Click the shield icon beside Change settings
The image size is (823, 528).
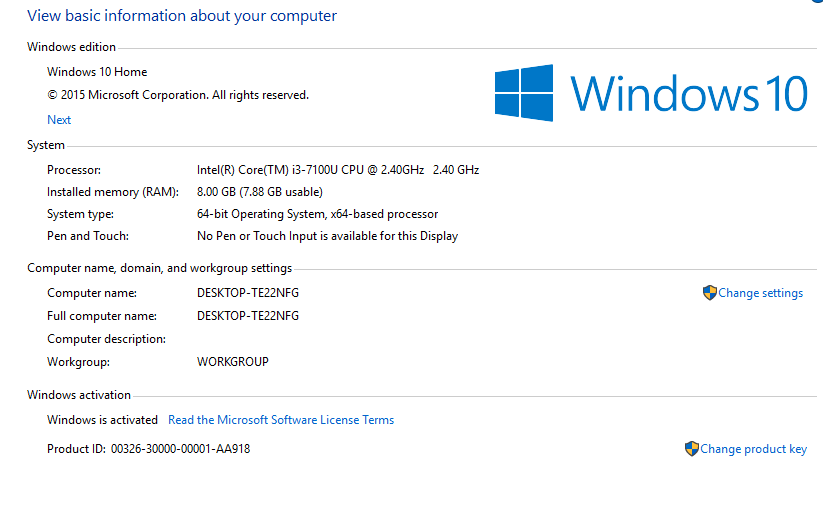(x=710, y=293)
